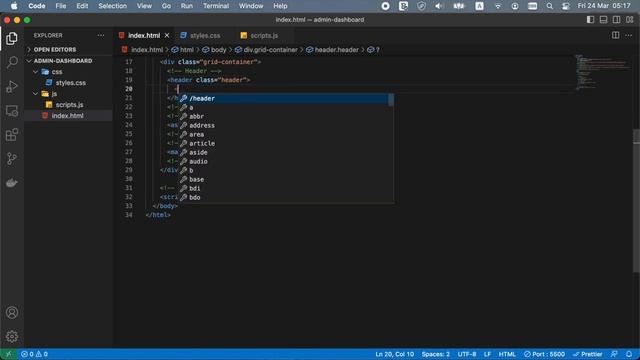Open the Apple menu
Image resolution: width=640 pixels, height=360 pixels.
(14, 6)
